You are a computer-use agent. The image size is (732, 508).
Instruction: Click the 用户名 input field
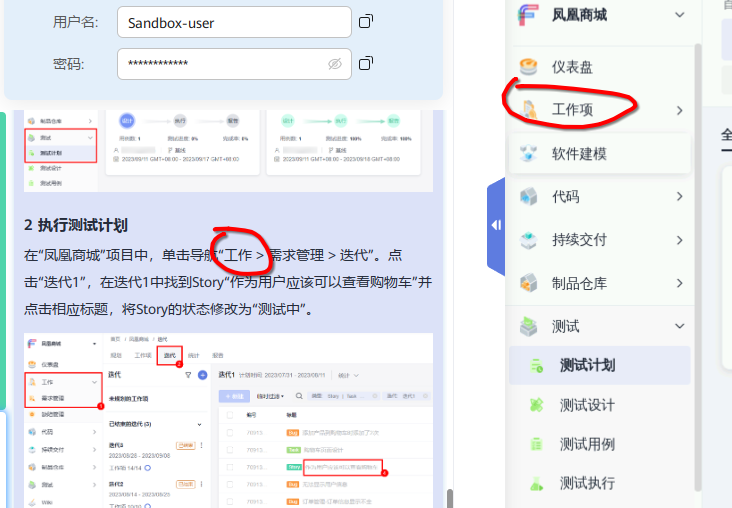234,22
